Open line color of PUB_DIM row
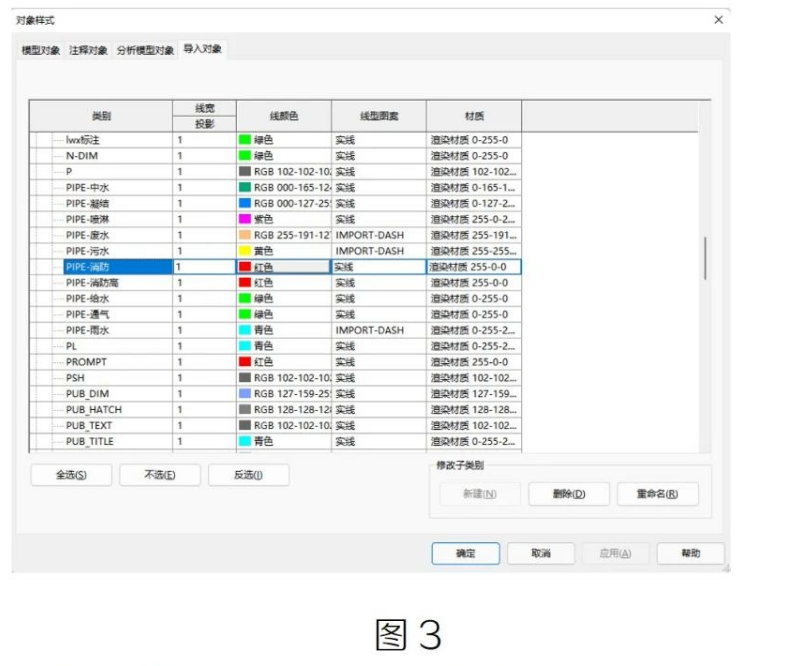The image size is (798, 666). click(284, 393)
